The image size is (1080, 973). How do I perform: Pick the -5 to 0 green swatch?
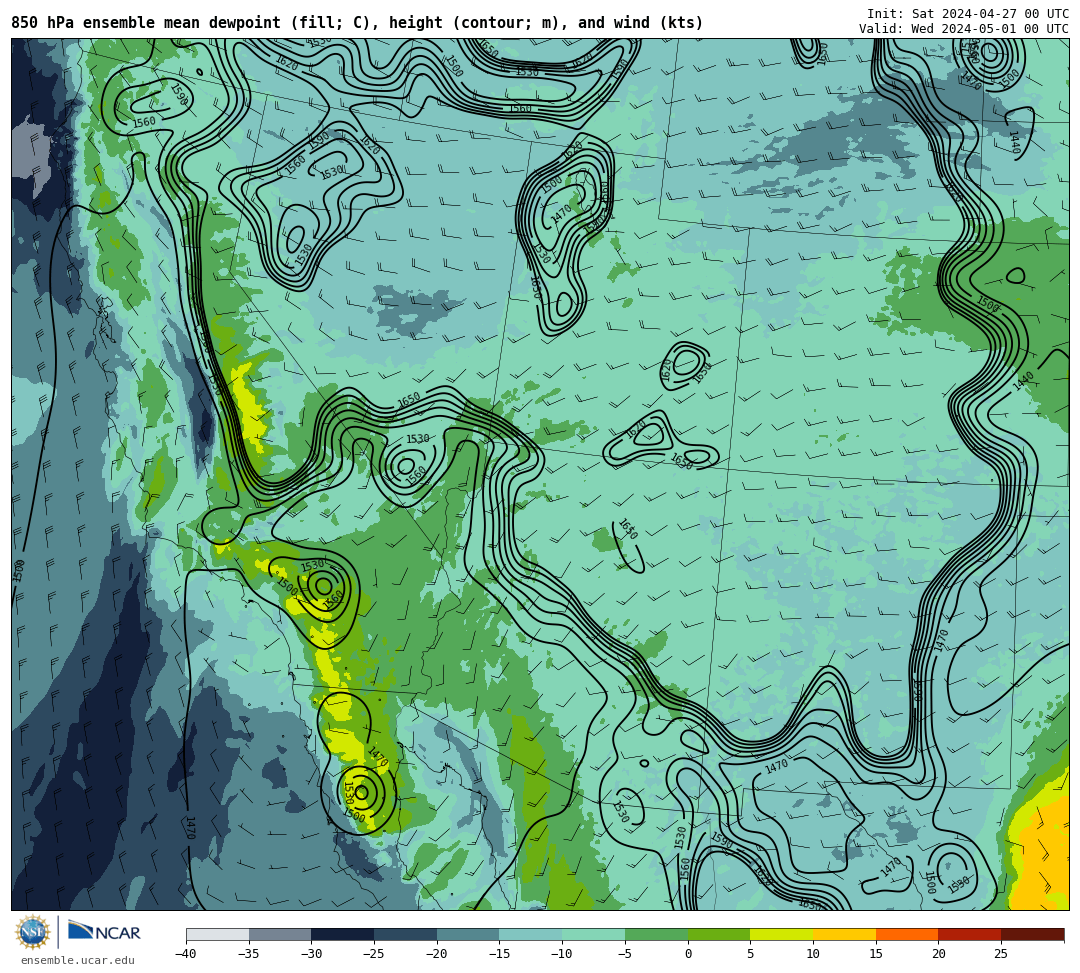(x=656, y=934)
